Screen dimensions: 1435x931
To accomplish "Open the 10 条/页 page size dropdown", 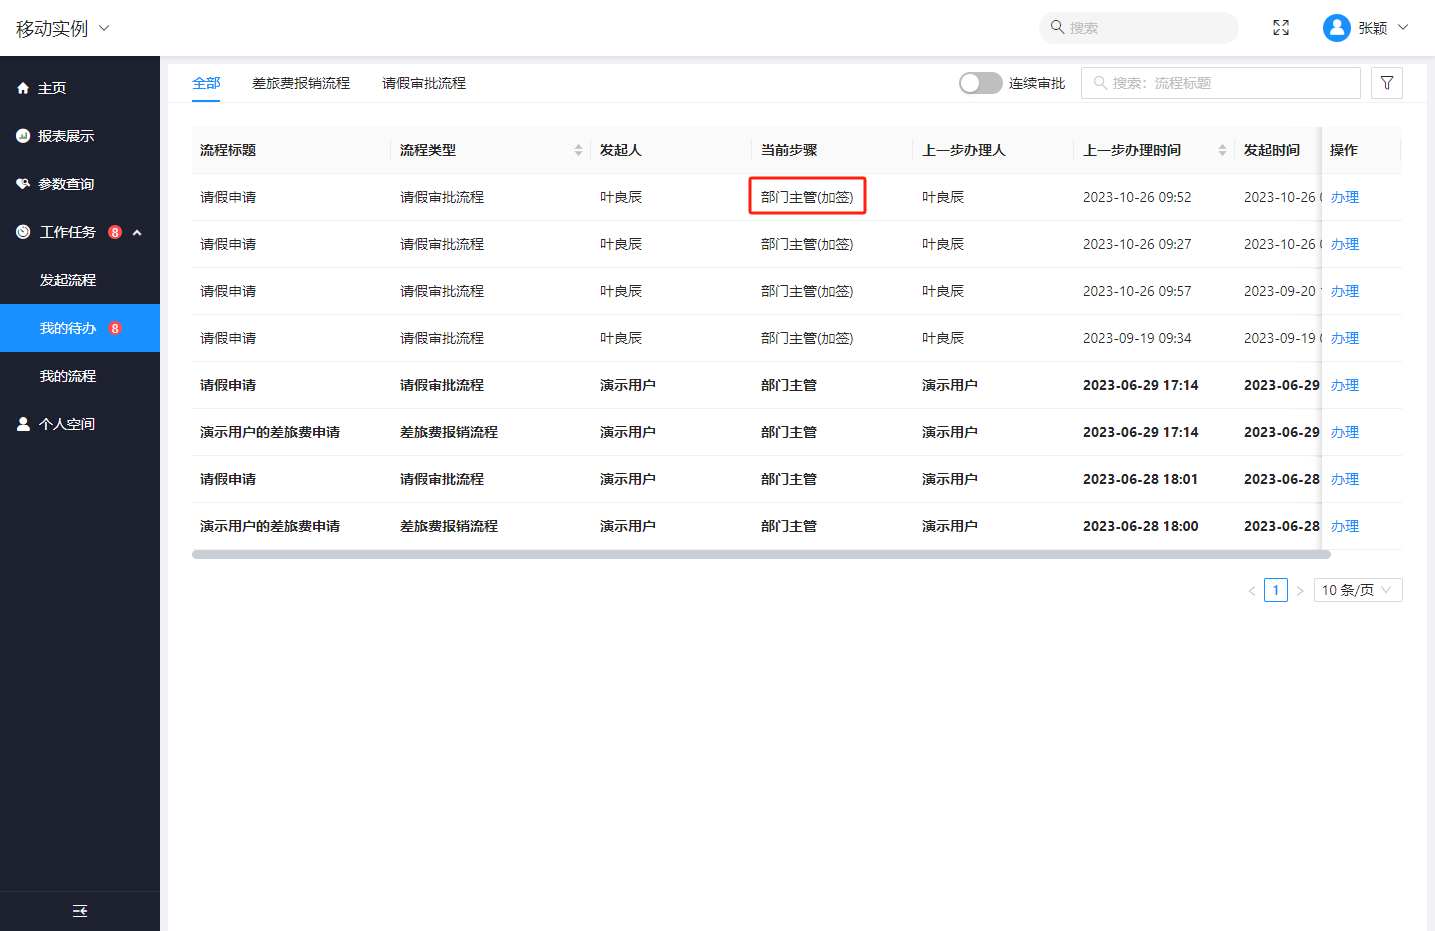I will 1357,590.
